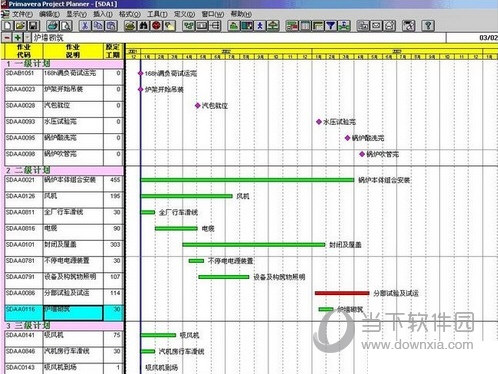Click the Find binoculars icon

(144, 26)
